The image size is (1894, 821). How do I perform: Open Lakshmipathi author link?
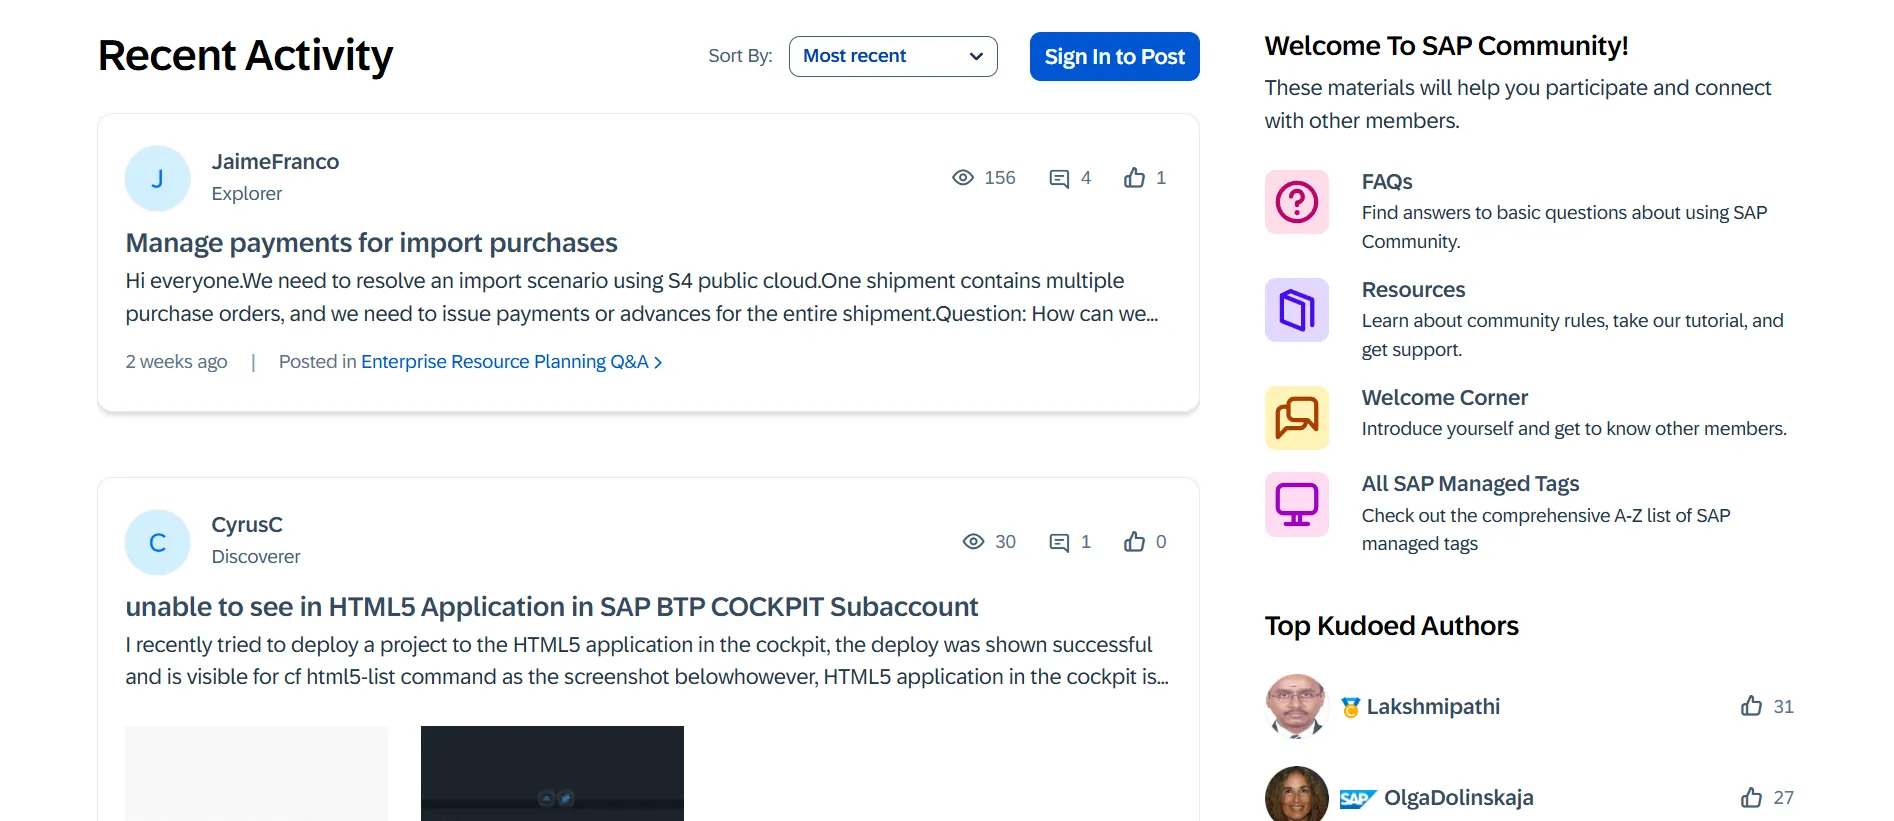pos(1433,707)
